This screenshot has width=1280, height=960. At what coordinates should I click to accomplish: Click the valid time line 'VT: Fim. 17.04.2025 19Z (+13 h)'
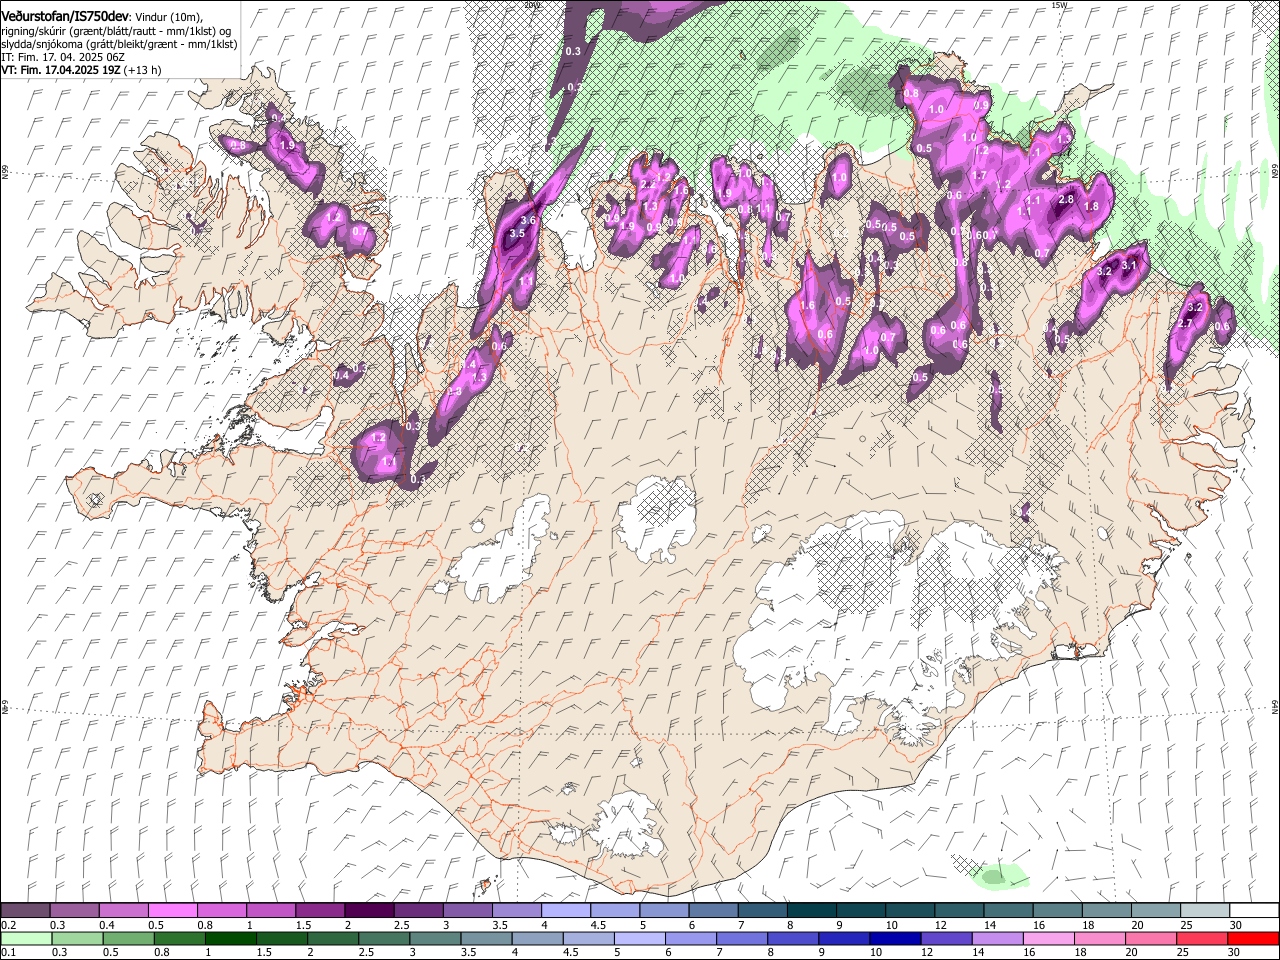[81, 71]
